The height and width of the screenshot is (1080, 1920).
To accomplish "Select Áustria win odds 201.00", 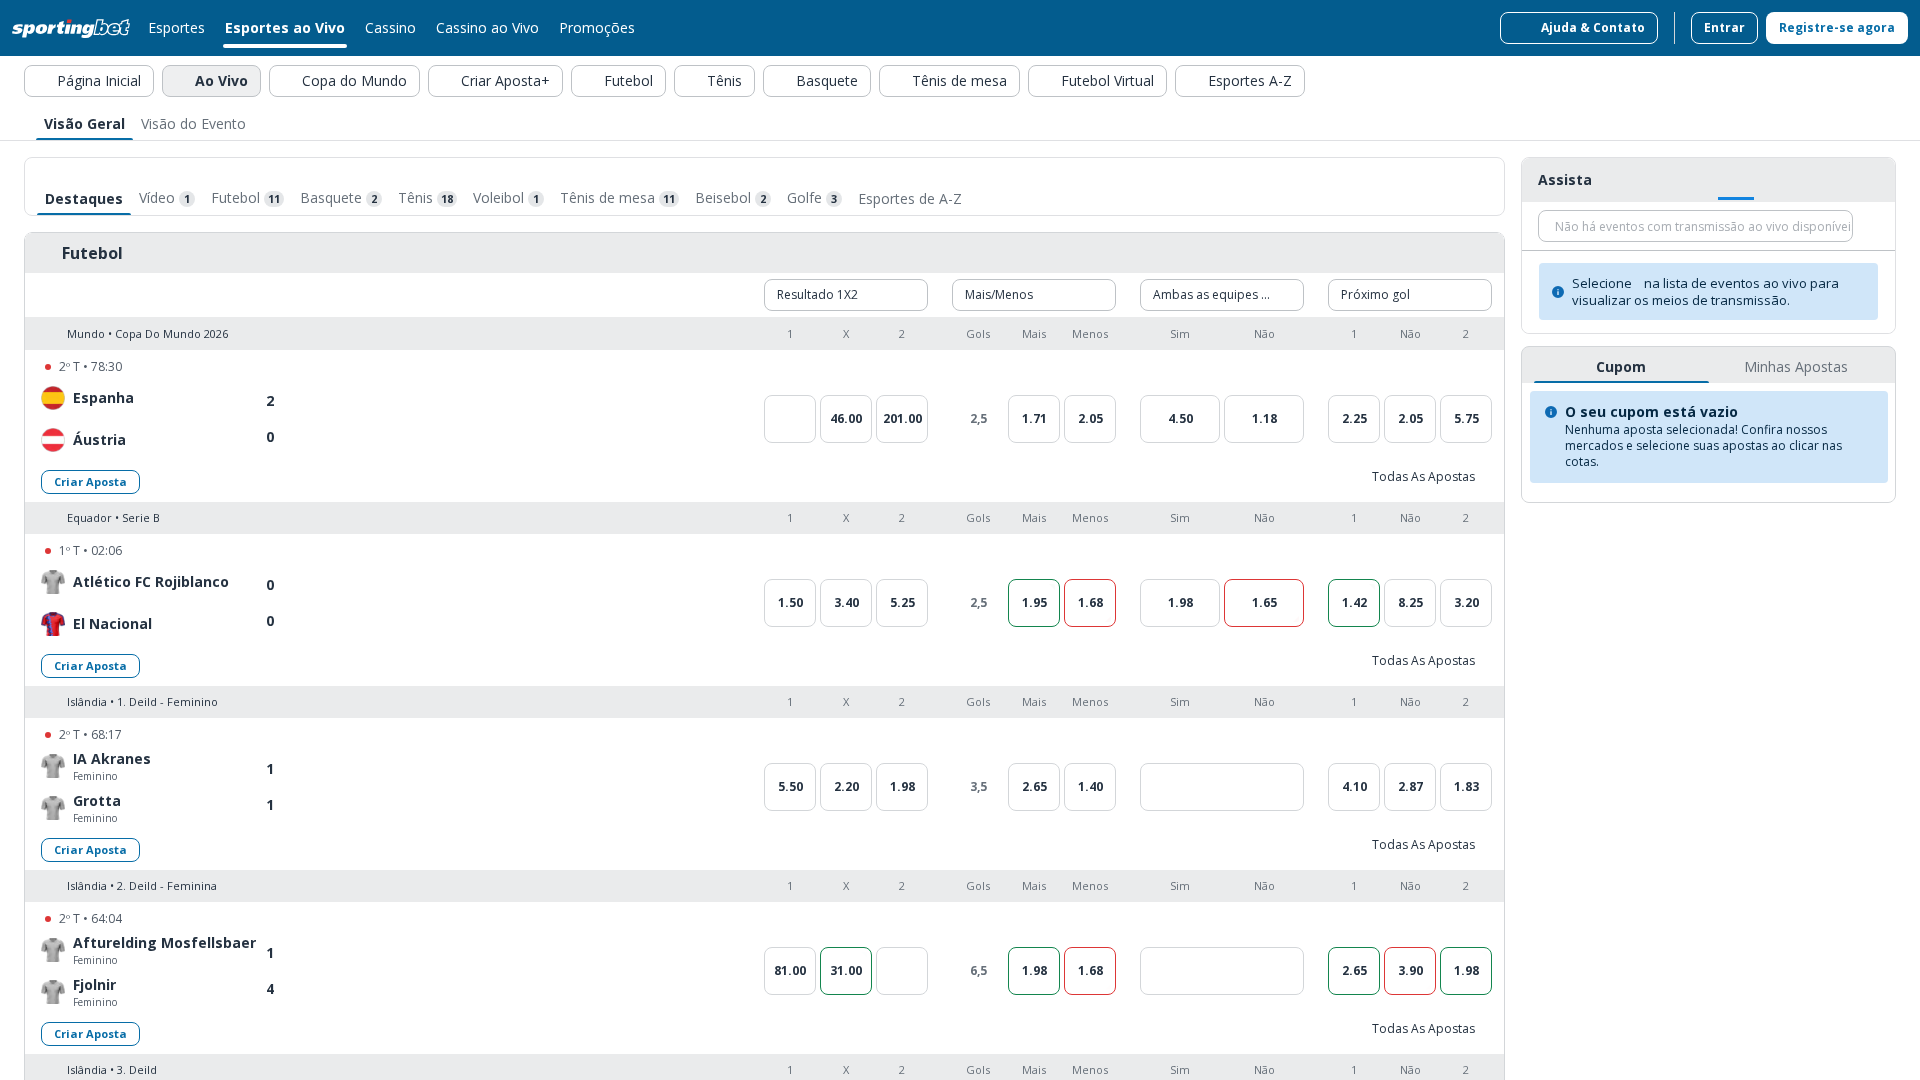I will 902,419.
